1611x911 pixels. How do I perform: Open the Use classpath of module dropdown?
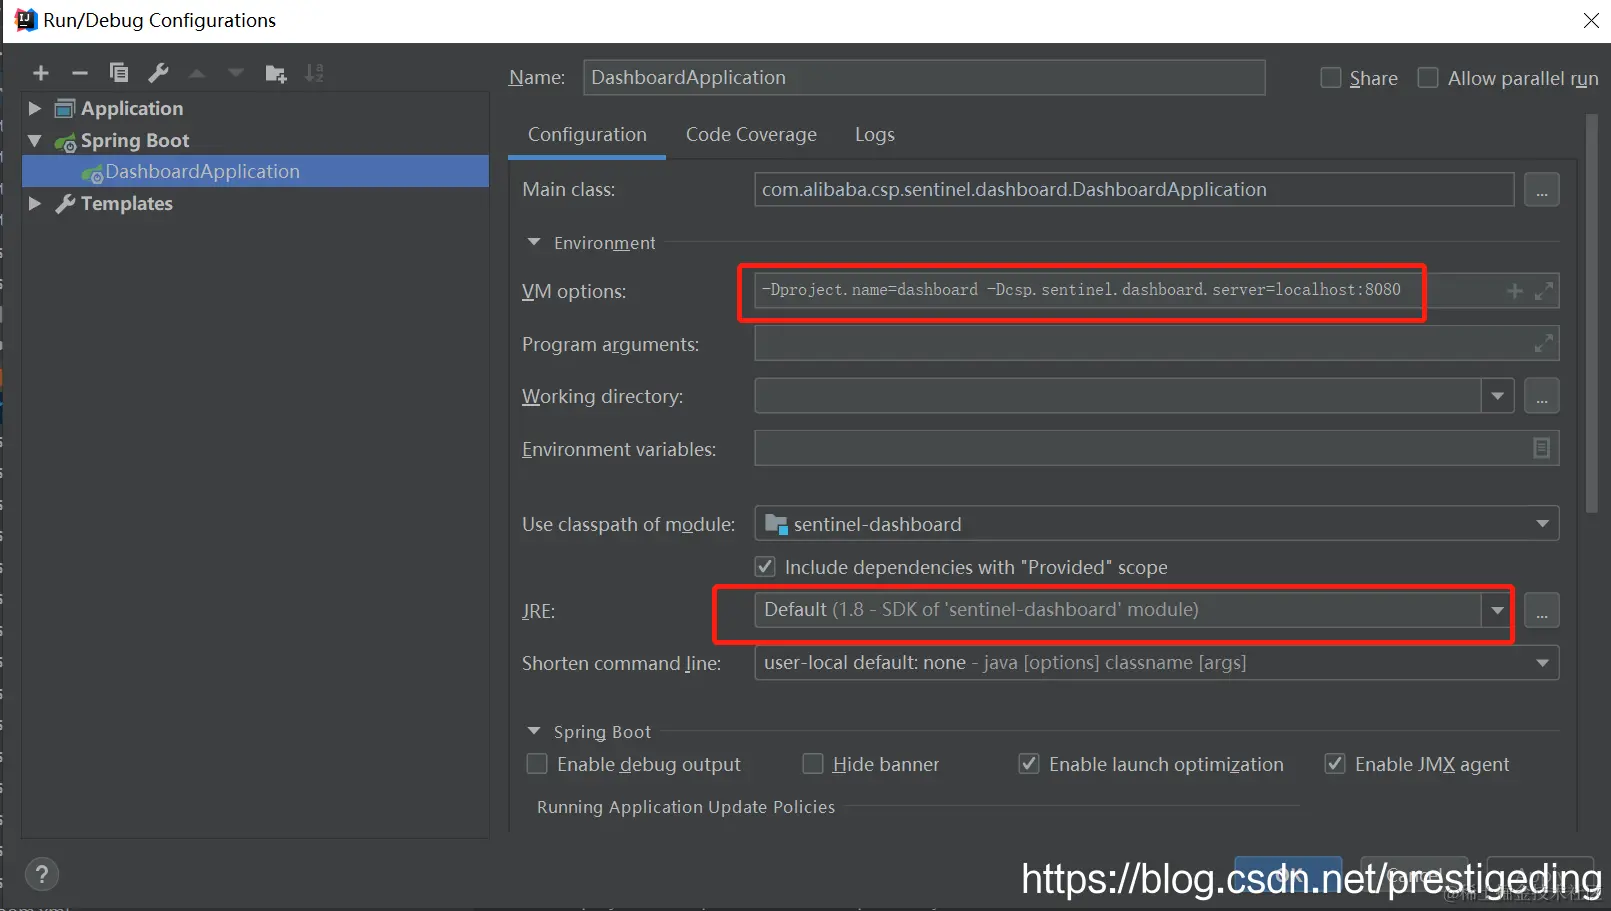point(1542,524)
